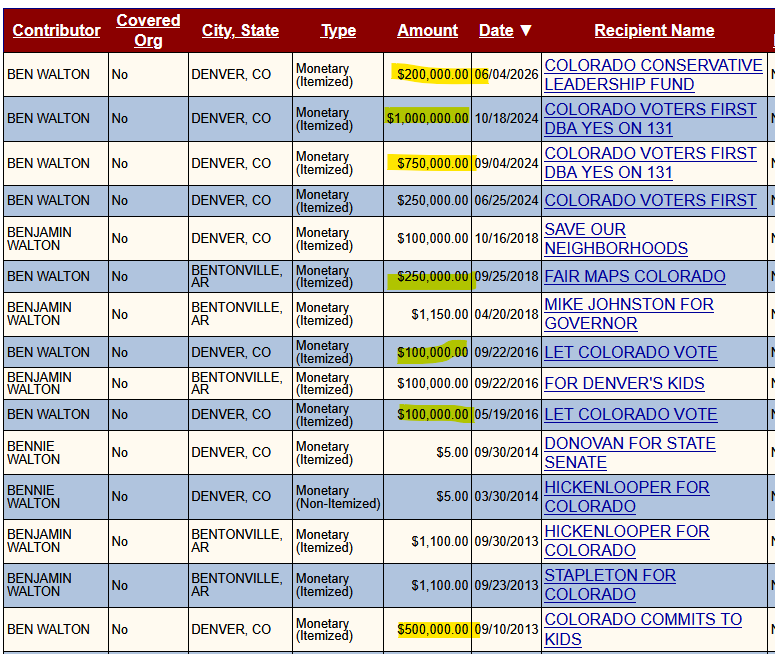Select the $1,000,000.00 amount cell
The height and width of the screenshot is (654, 775).
pyautogui.click(x=428, y=119)
